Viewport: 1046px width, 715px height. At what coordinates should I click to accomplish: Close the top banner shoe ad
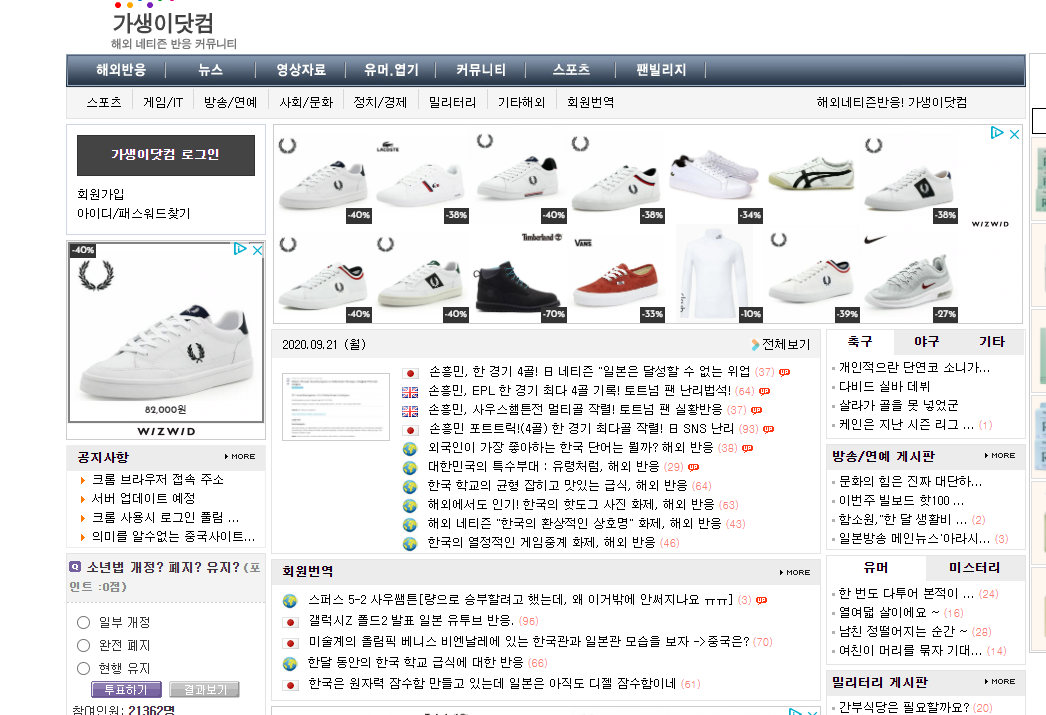(1014, 134)
